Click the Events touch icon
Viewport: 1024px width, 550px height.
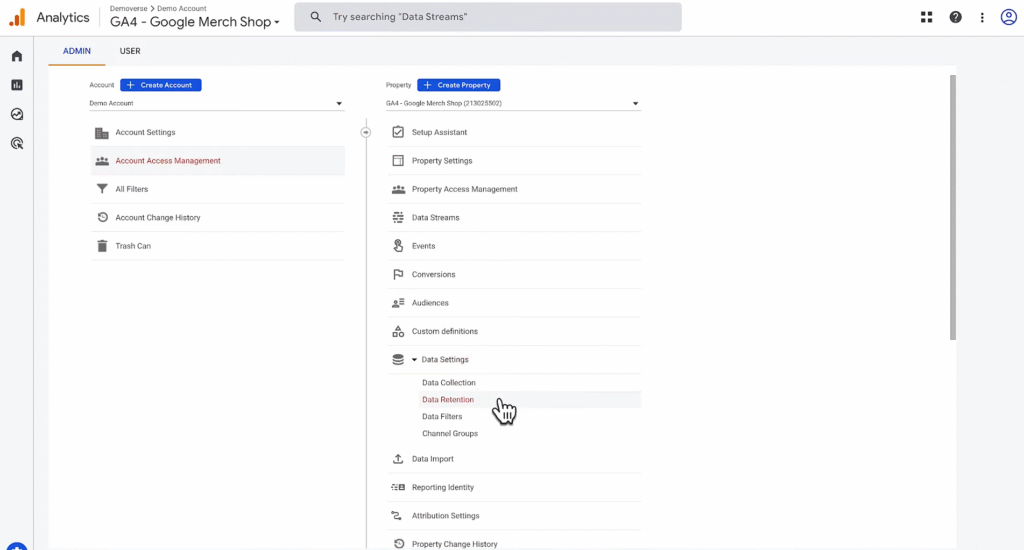(398, 246)
